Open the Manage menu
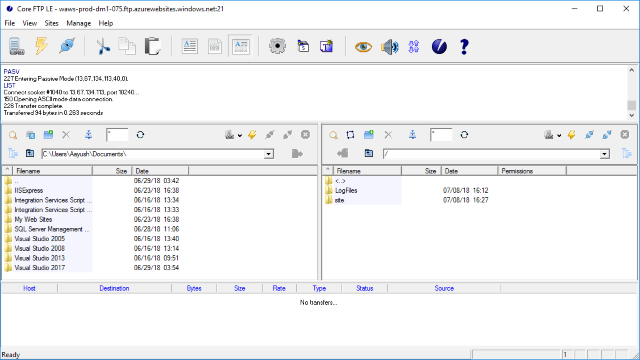640x360 pixels. pyautogui.click(x=78, y=23)
